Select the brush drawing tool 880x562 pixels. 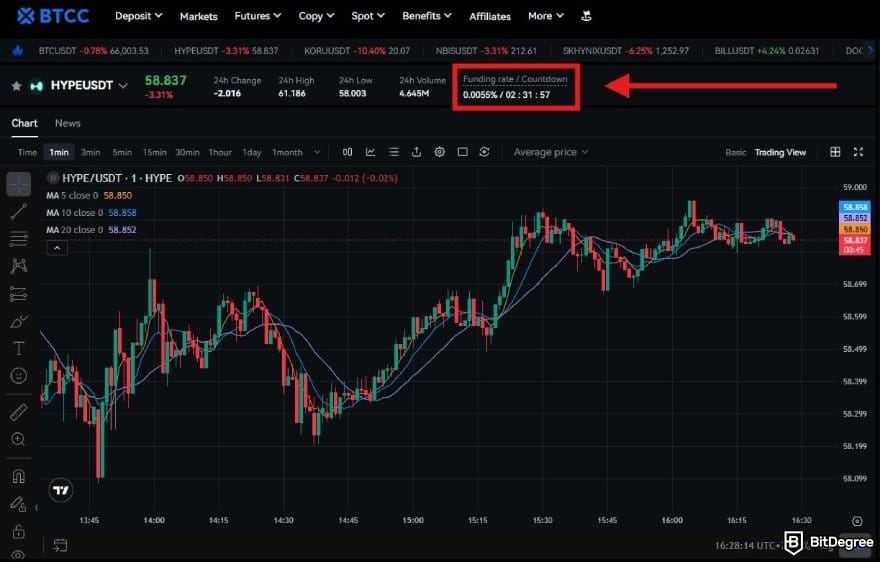[19, 321]
